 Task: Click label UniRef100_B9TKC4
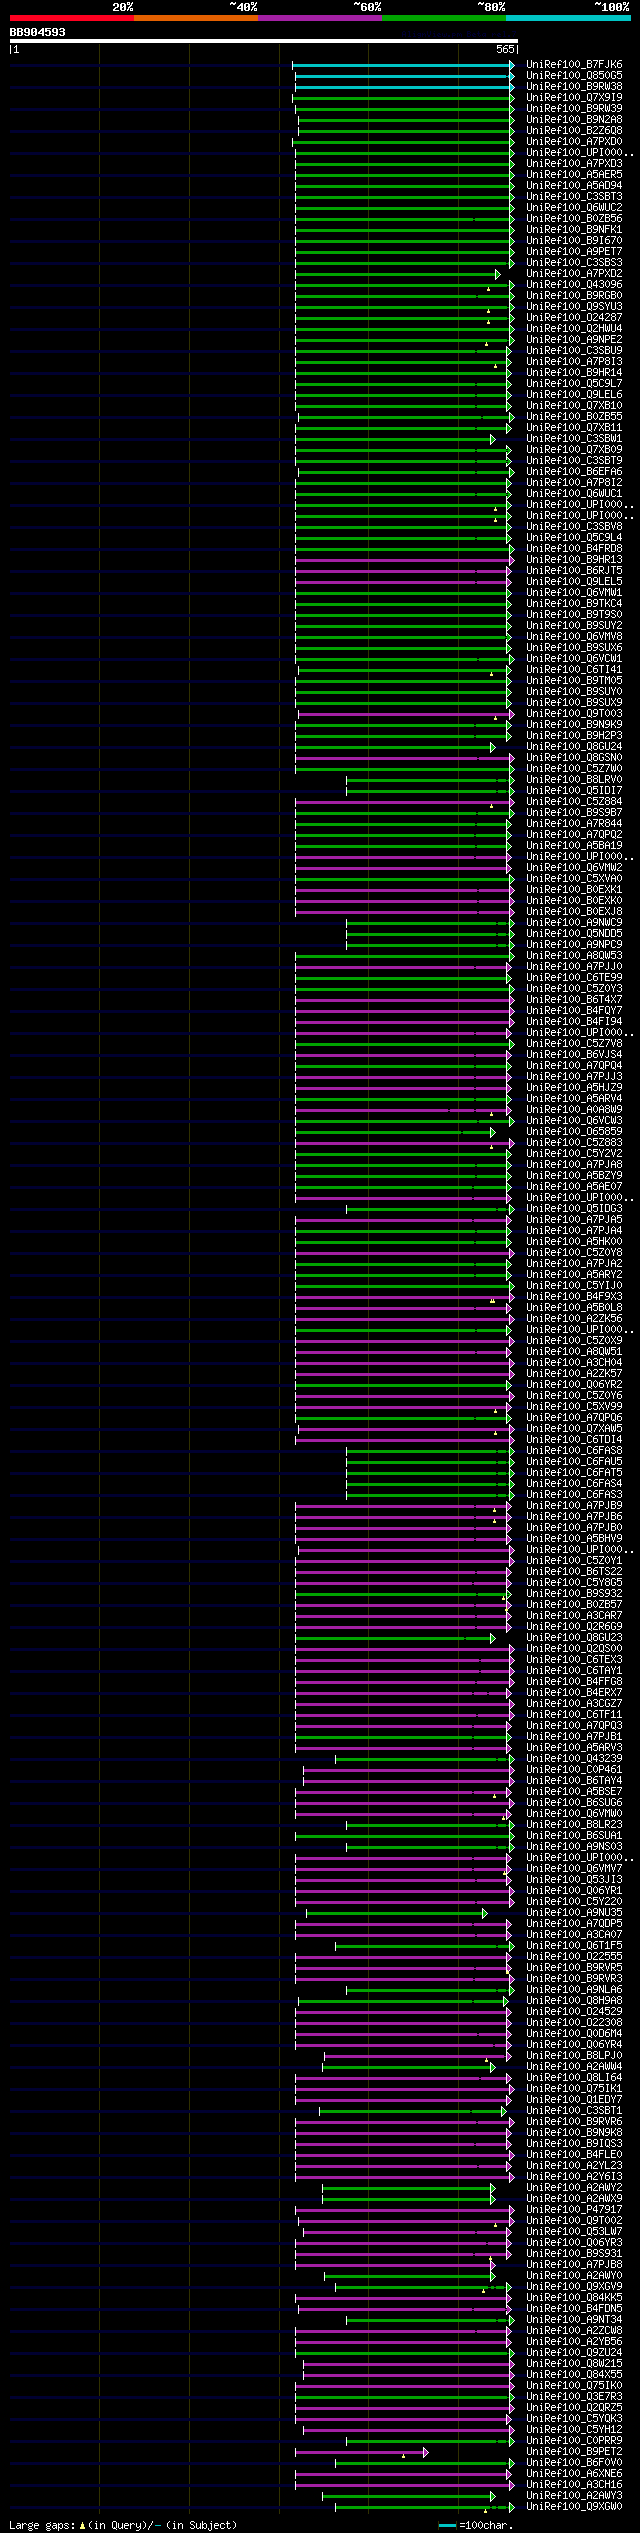[574, 604]
